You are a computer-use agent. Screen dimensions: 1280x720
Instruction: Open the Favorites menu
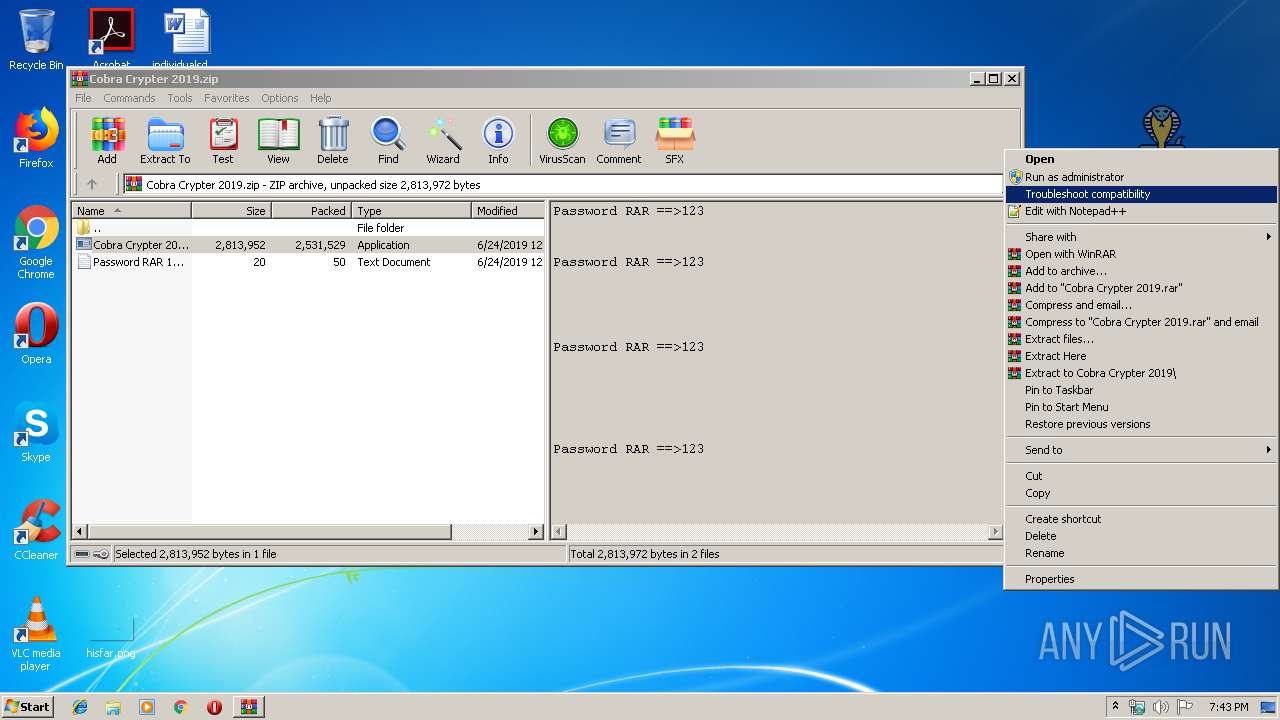(x=227, y=98)
